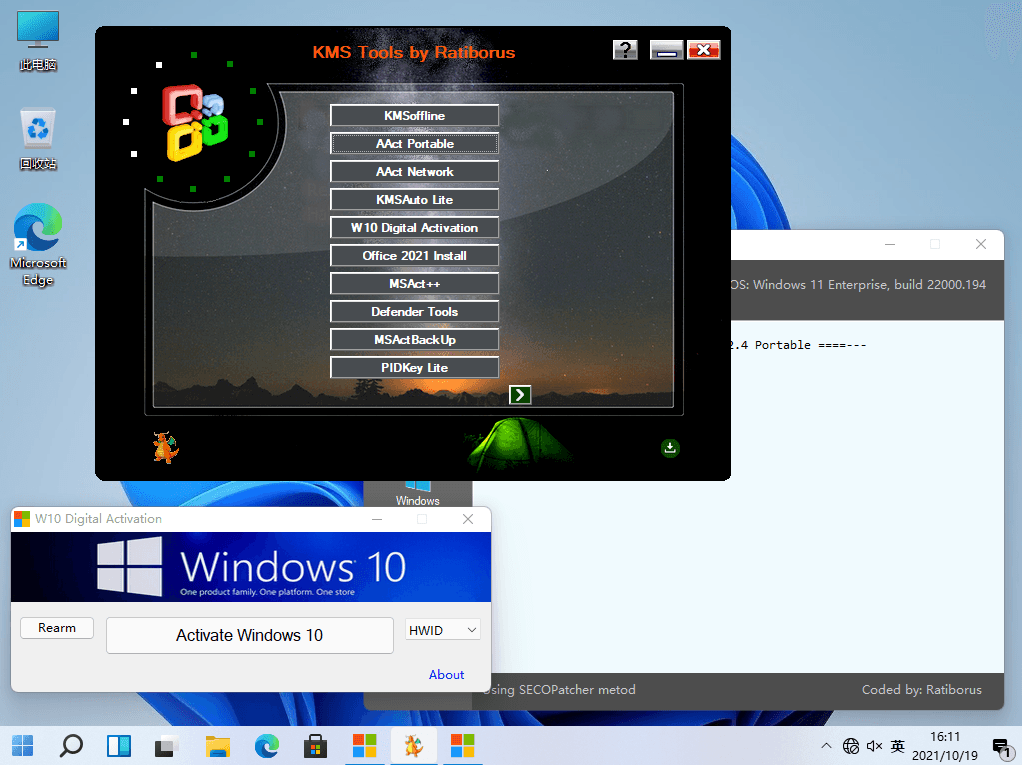Click the Windows tab in AAct sidebar
The width and height of the screenshot is (1022, 765).
(x=418, y=494)
